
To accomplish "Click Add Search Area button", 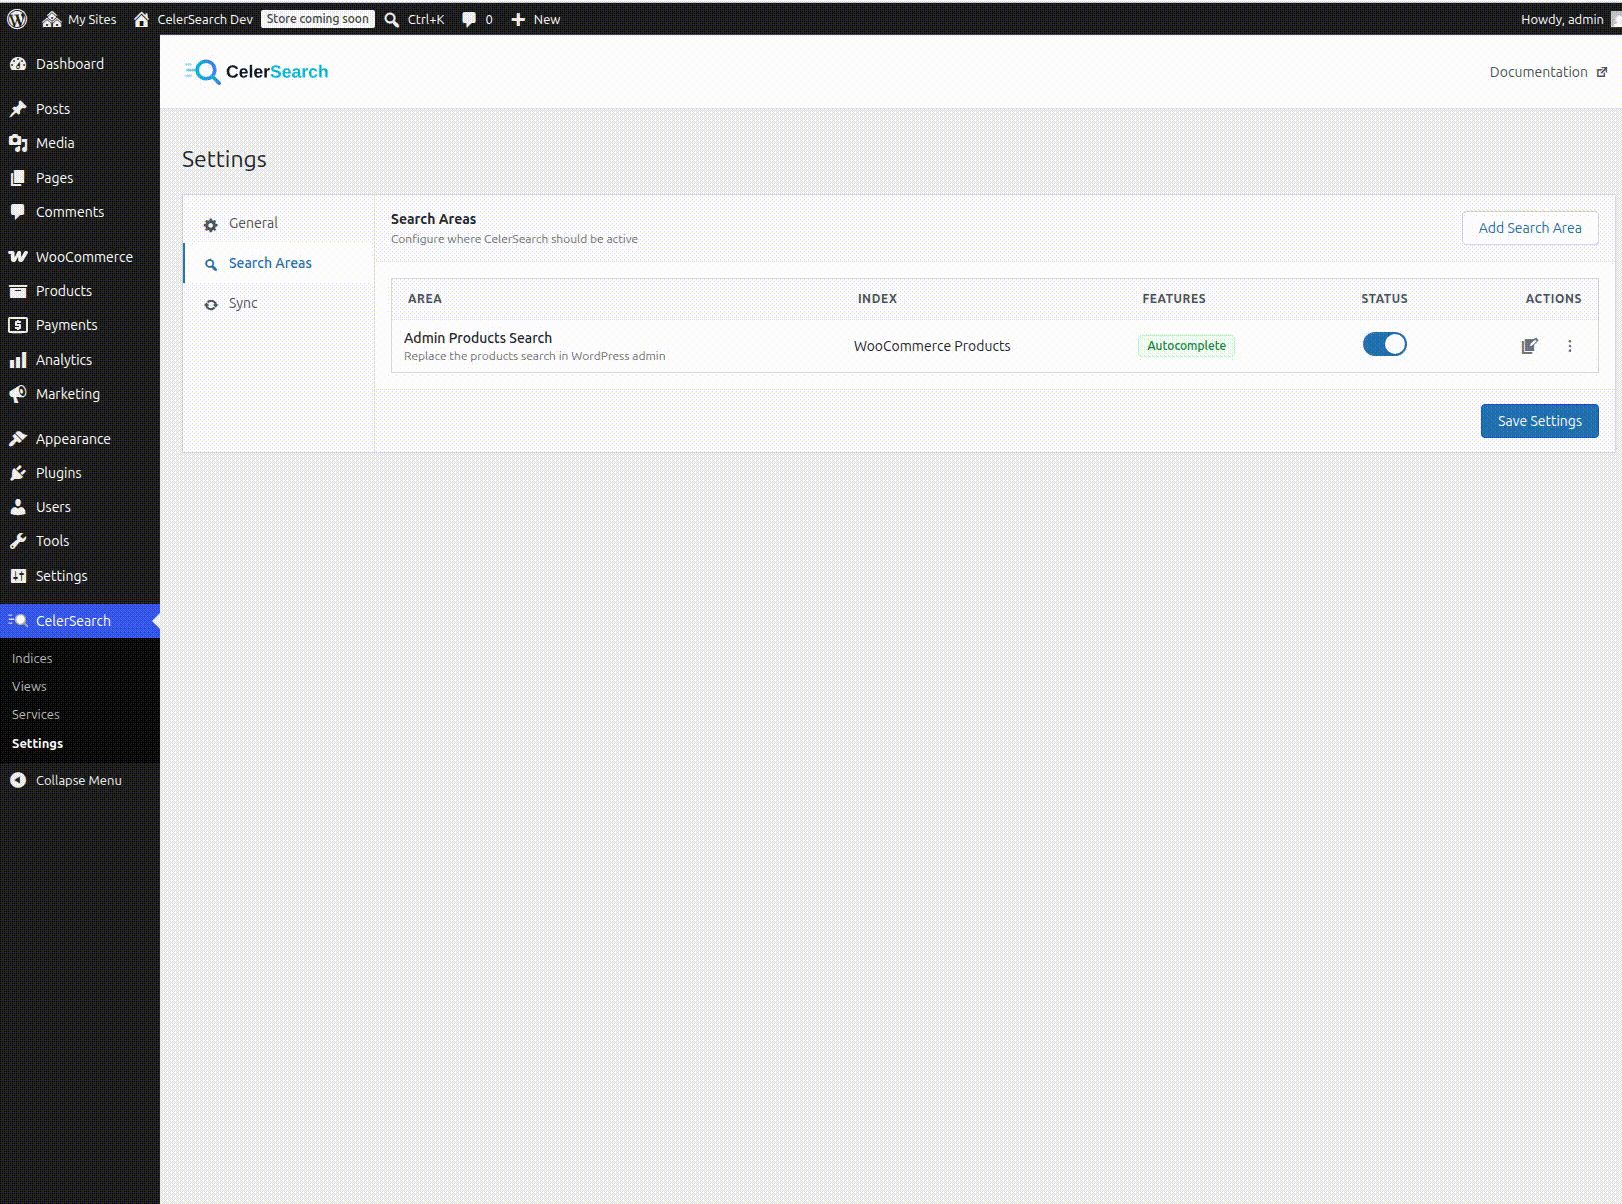I will pyautogui.click(x=1530, y=228).
